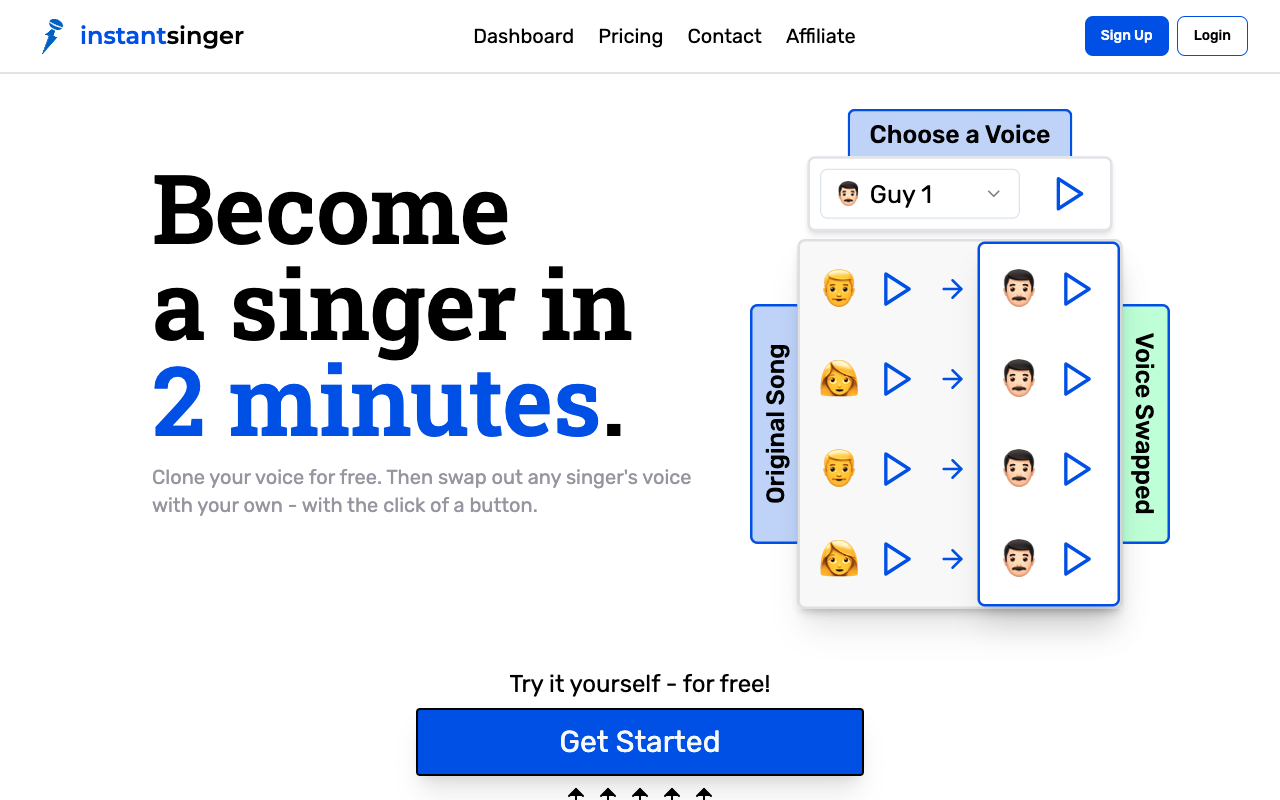Click the first row conversion arrow icon
The image size is (1280, 800).
coord(953,290)
